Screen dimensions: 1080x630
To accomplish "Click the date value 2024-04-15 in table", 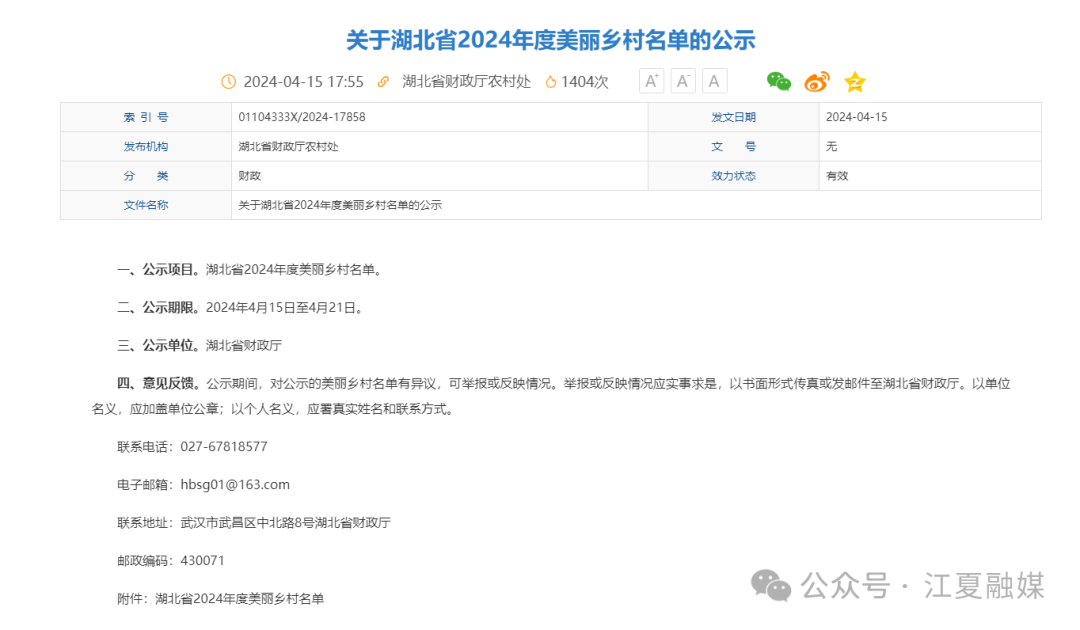I will coord(856,117).
